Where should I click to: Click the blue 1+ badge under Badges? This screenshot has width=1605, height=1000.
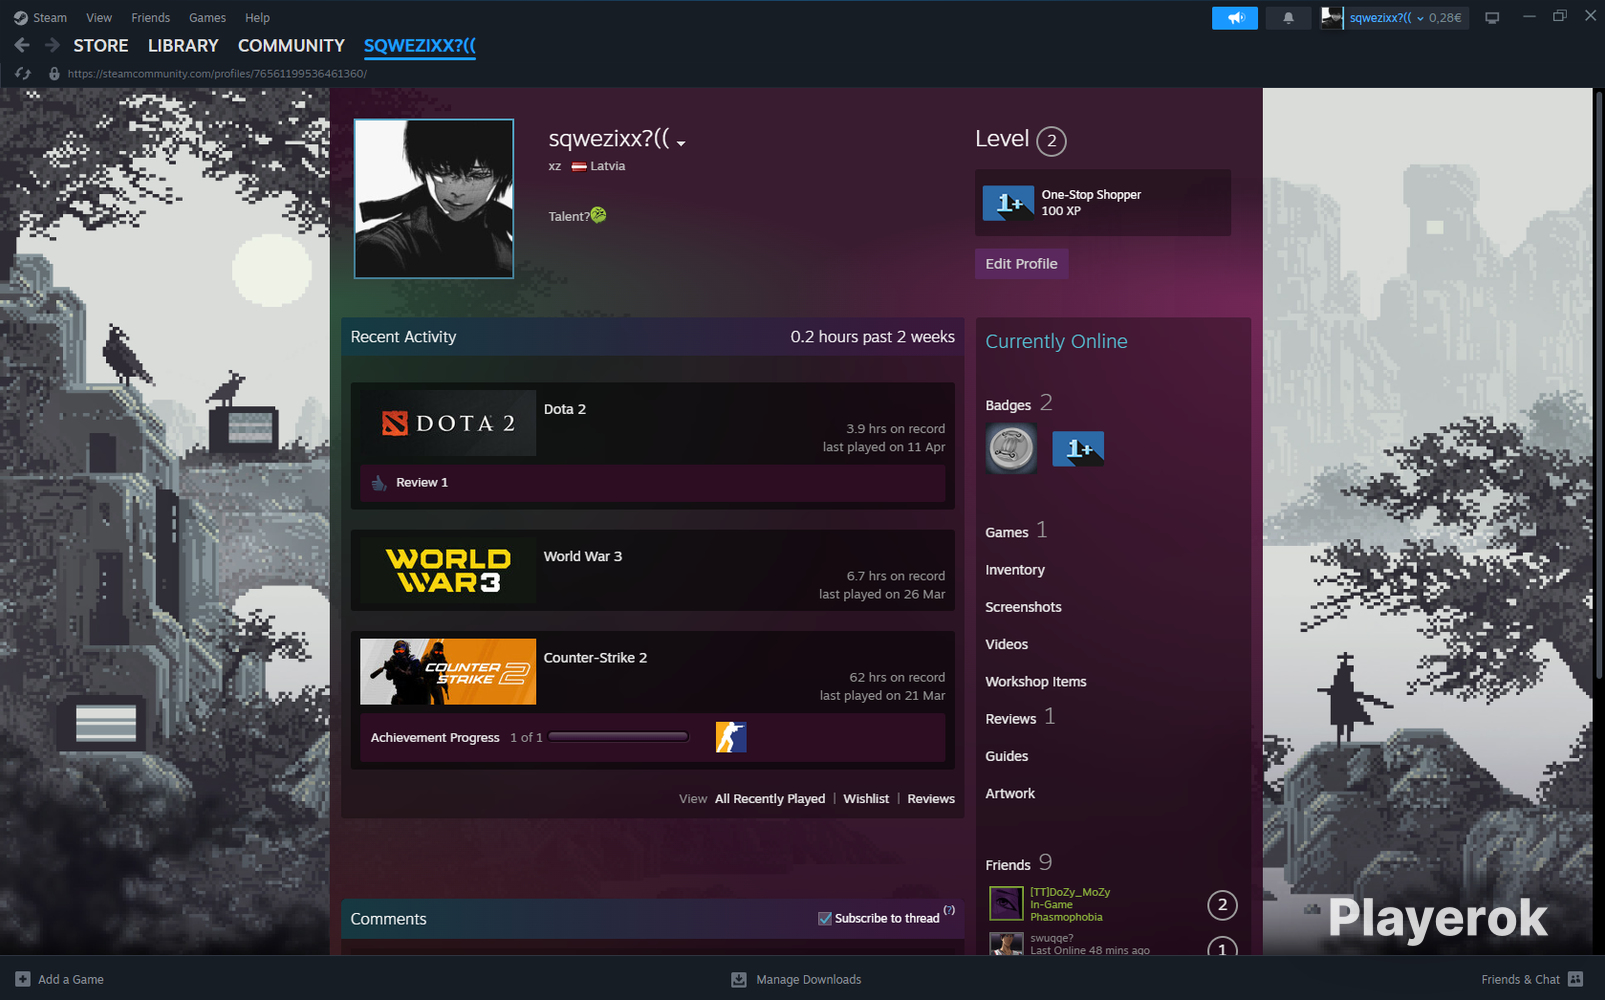[x=1078, y=449]
